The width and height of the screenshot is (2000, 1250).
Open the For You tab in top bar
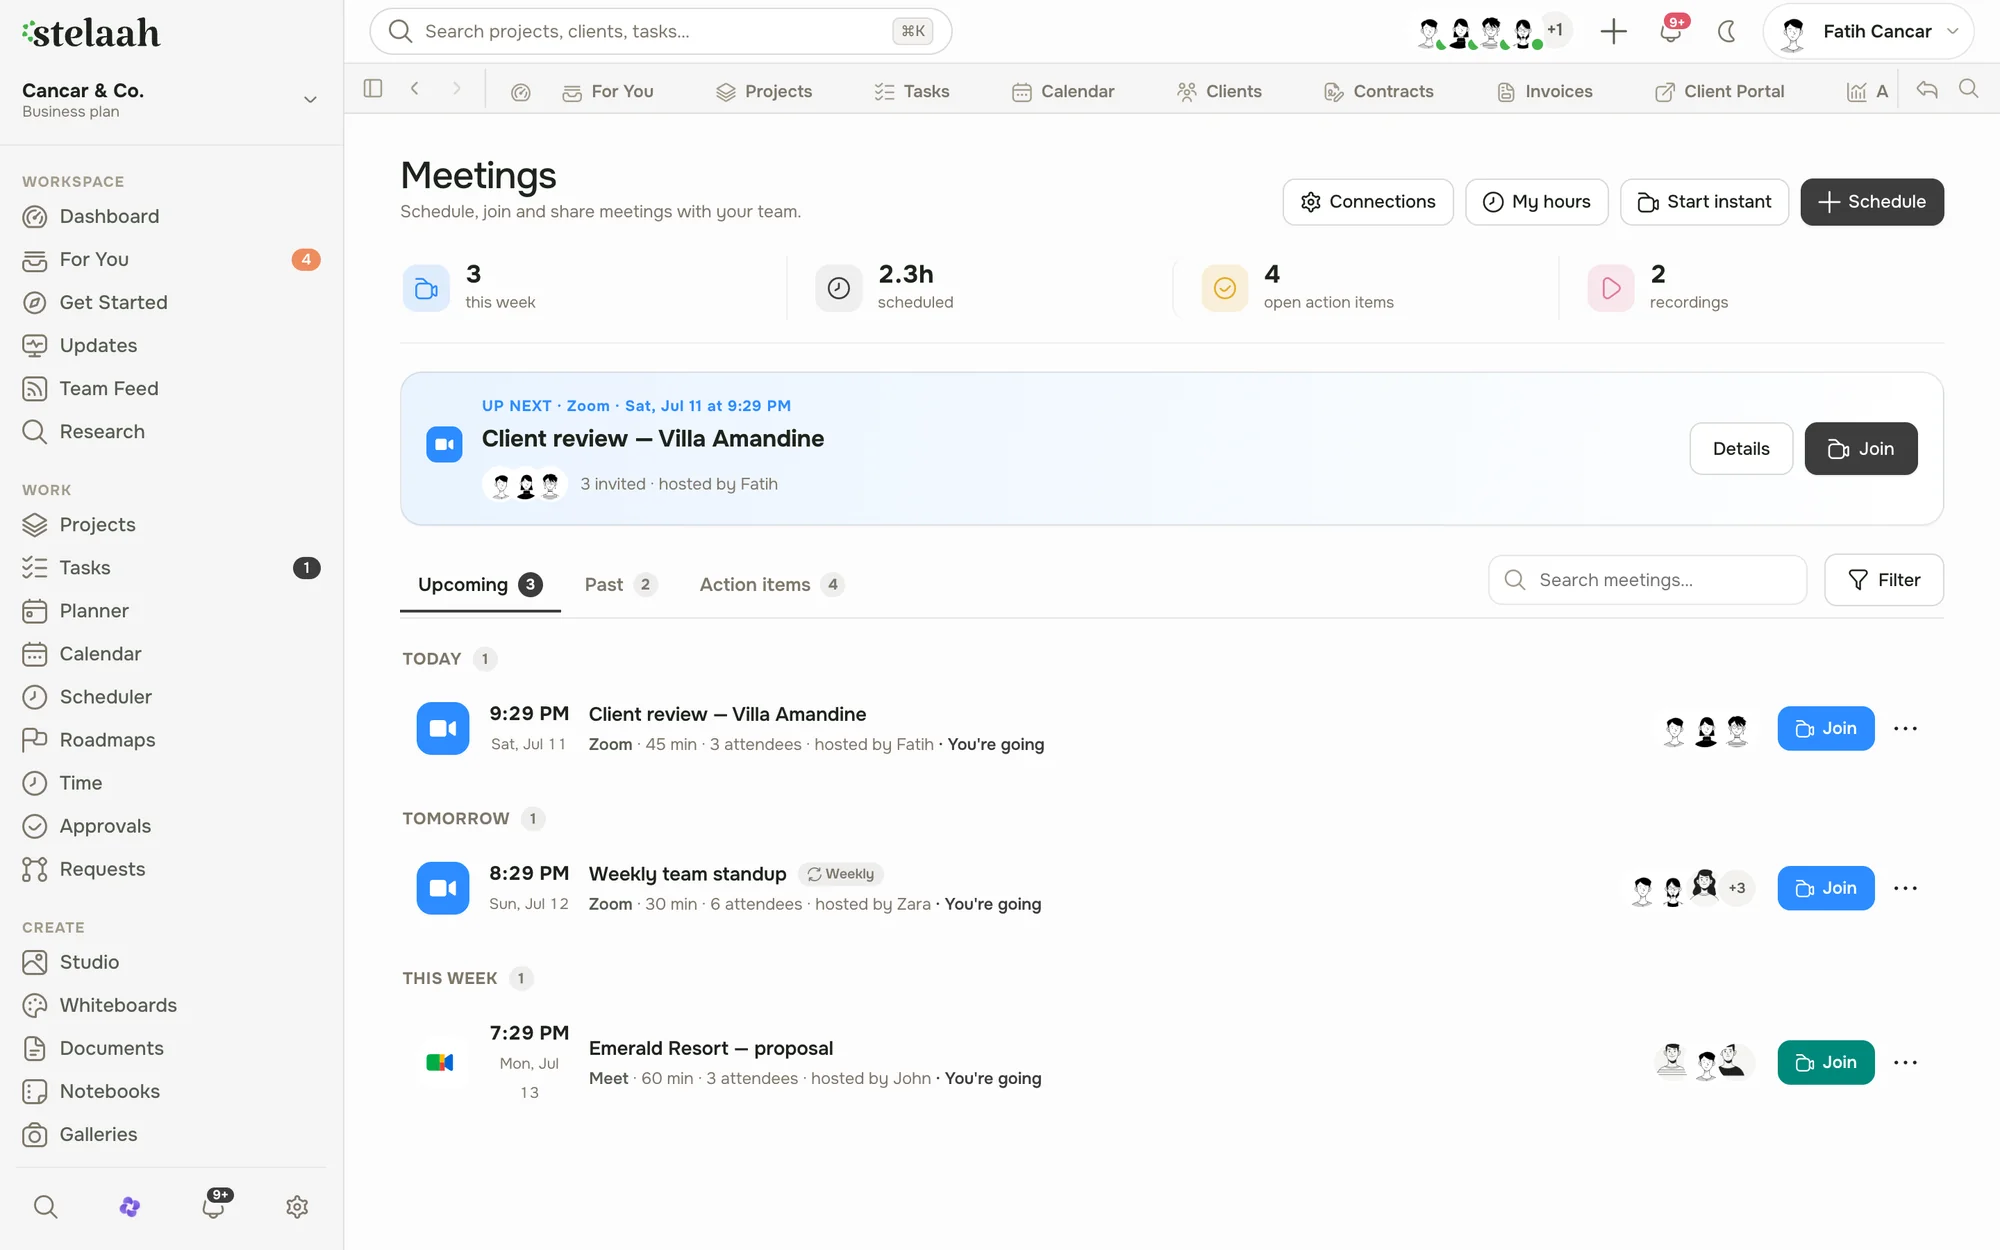click(607, 91)
